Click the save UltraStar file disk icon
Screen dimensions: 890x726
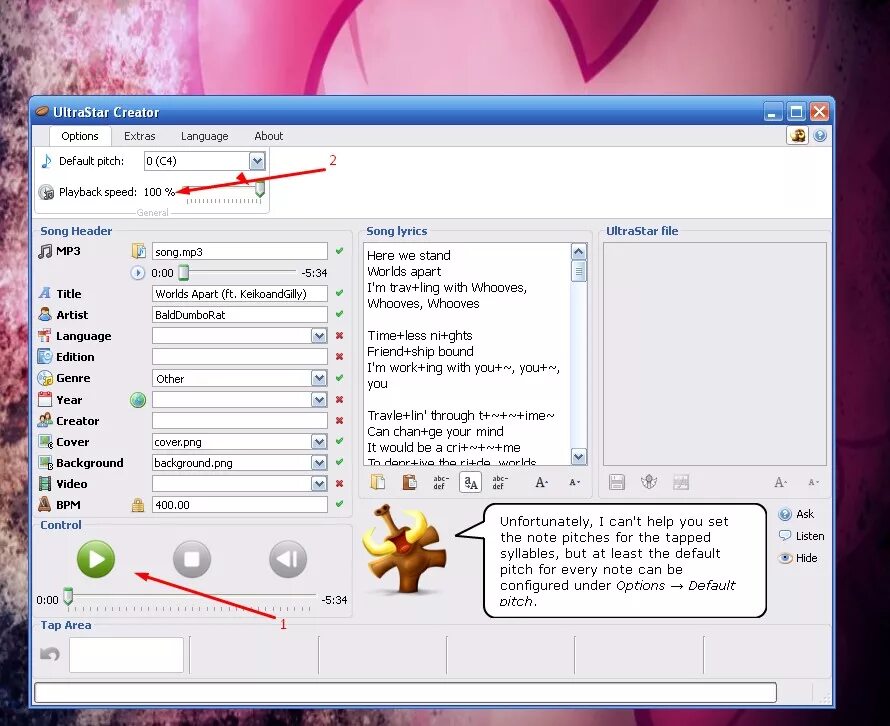pyautogui.click(x=616, y=482)
